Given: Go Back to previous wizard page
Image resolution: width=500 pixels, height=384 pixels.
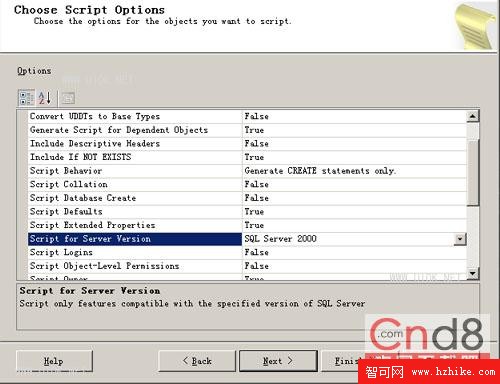Looking at the screenshot, I should [x=197, y=361].
